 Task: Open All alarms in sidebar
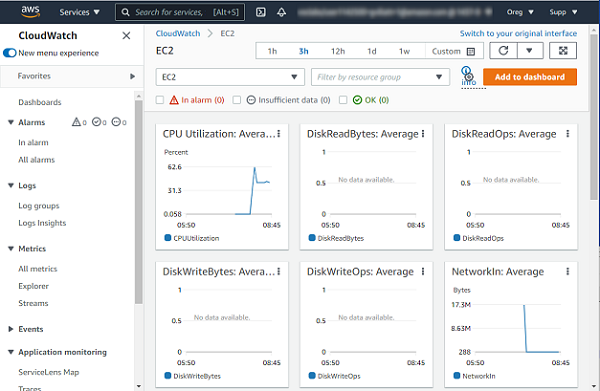tap(36, 160)
